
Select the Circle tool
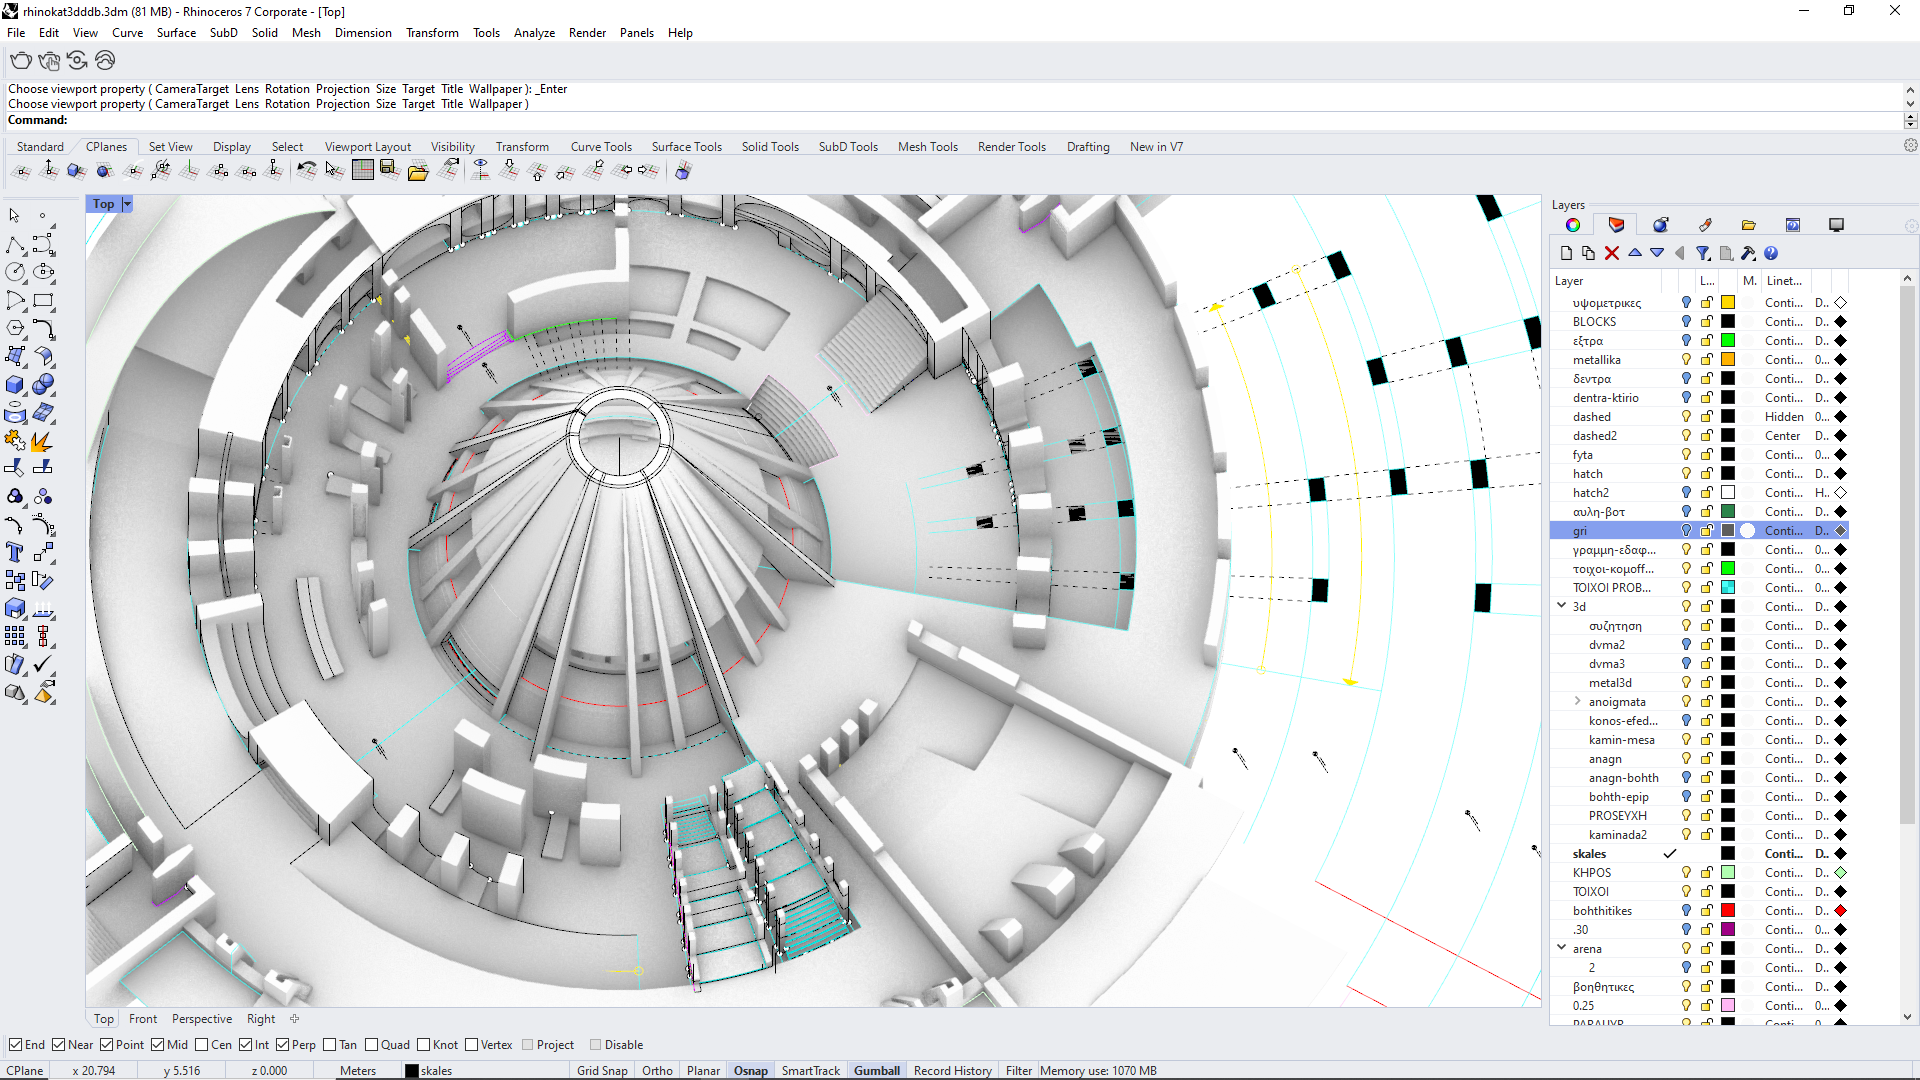pyautogui.click(x=15, y=272)
